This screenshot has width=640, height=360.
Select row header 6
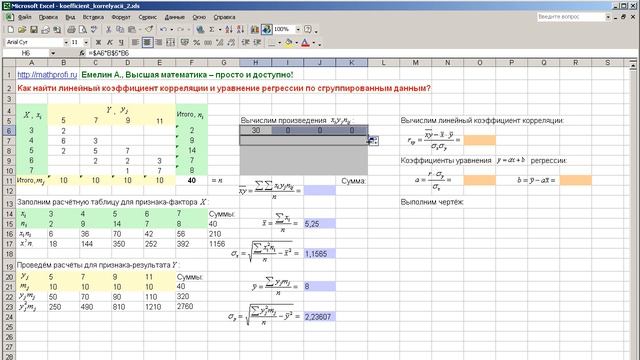pos(9,131)
